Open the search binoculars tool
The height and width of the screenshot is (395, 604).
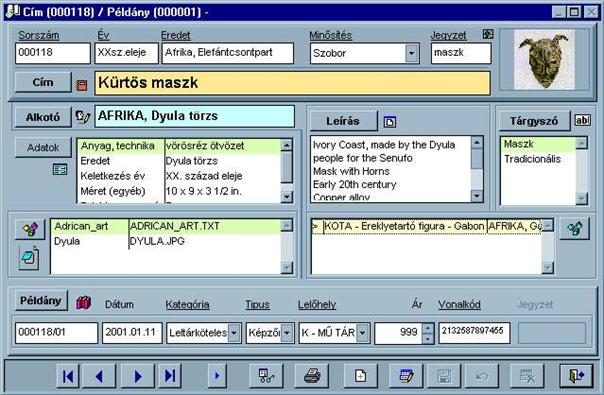266,376
